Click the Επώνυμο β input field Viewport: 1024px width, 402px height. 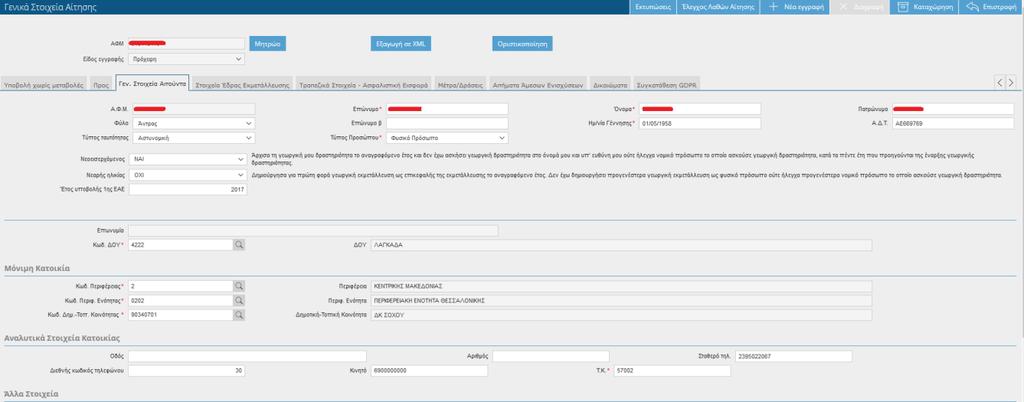[x=447, y=123]
